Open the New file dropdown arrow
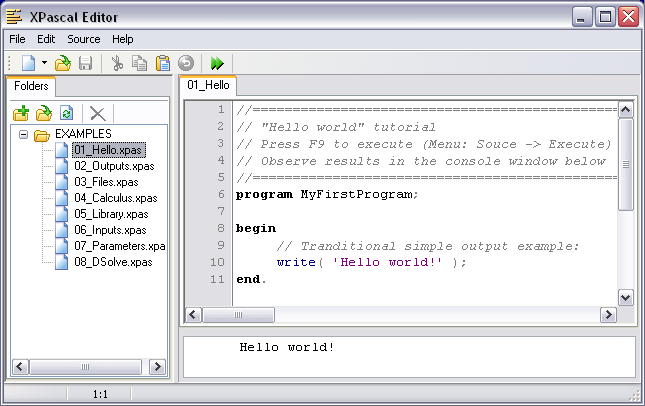645x406 pixels. coord(44,63)
